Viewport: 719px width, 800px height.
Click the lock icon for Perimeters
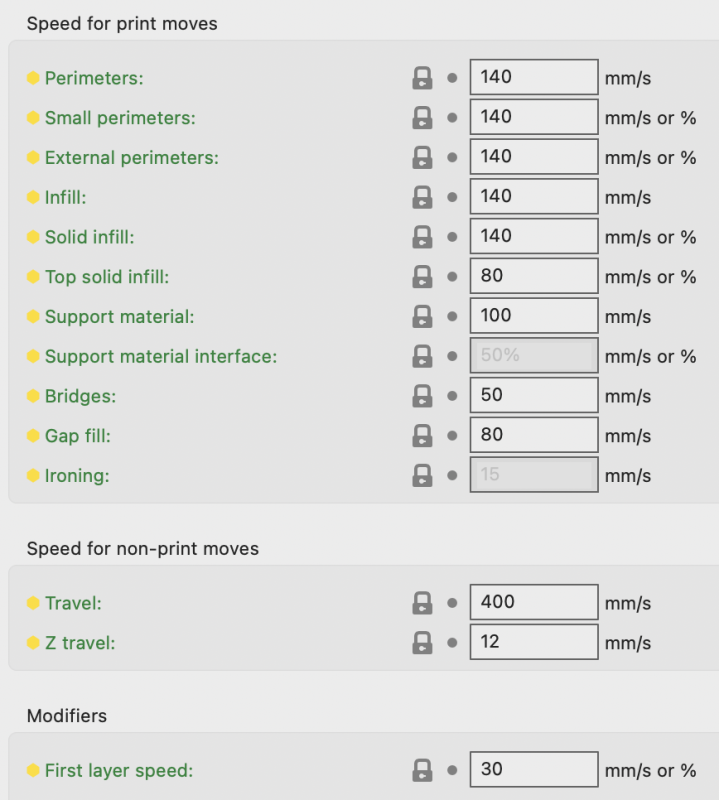click(x=422, y=78)
